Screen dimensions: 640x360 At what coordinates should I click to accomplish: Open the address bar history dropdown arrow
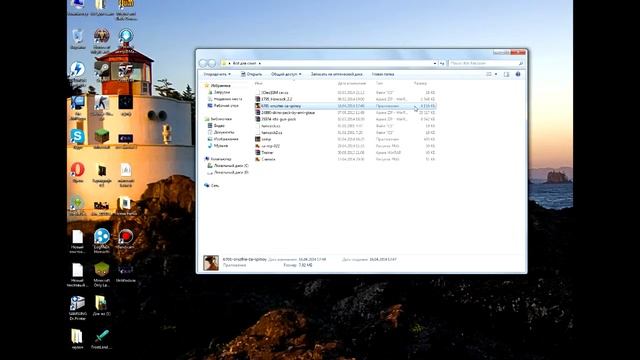tap(435, 63)
